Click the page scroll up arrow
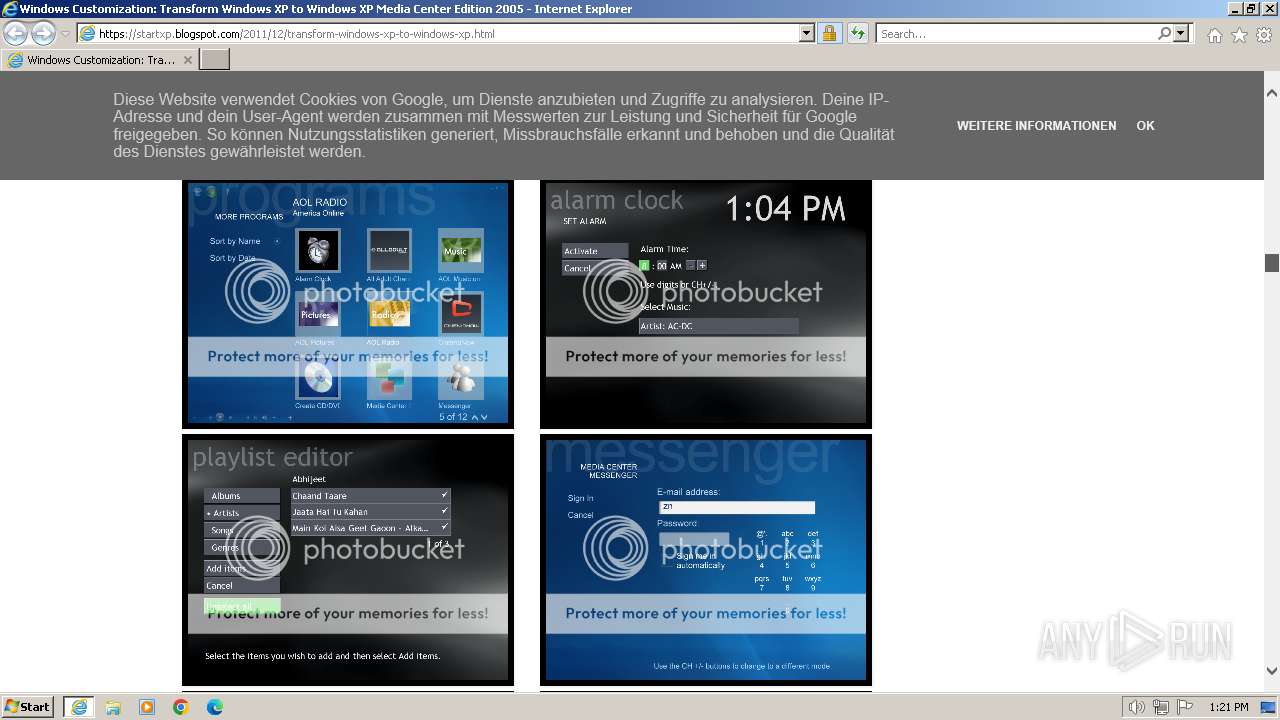Screen dimensions: 1280x720 (x=1272, y=93)
